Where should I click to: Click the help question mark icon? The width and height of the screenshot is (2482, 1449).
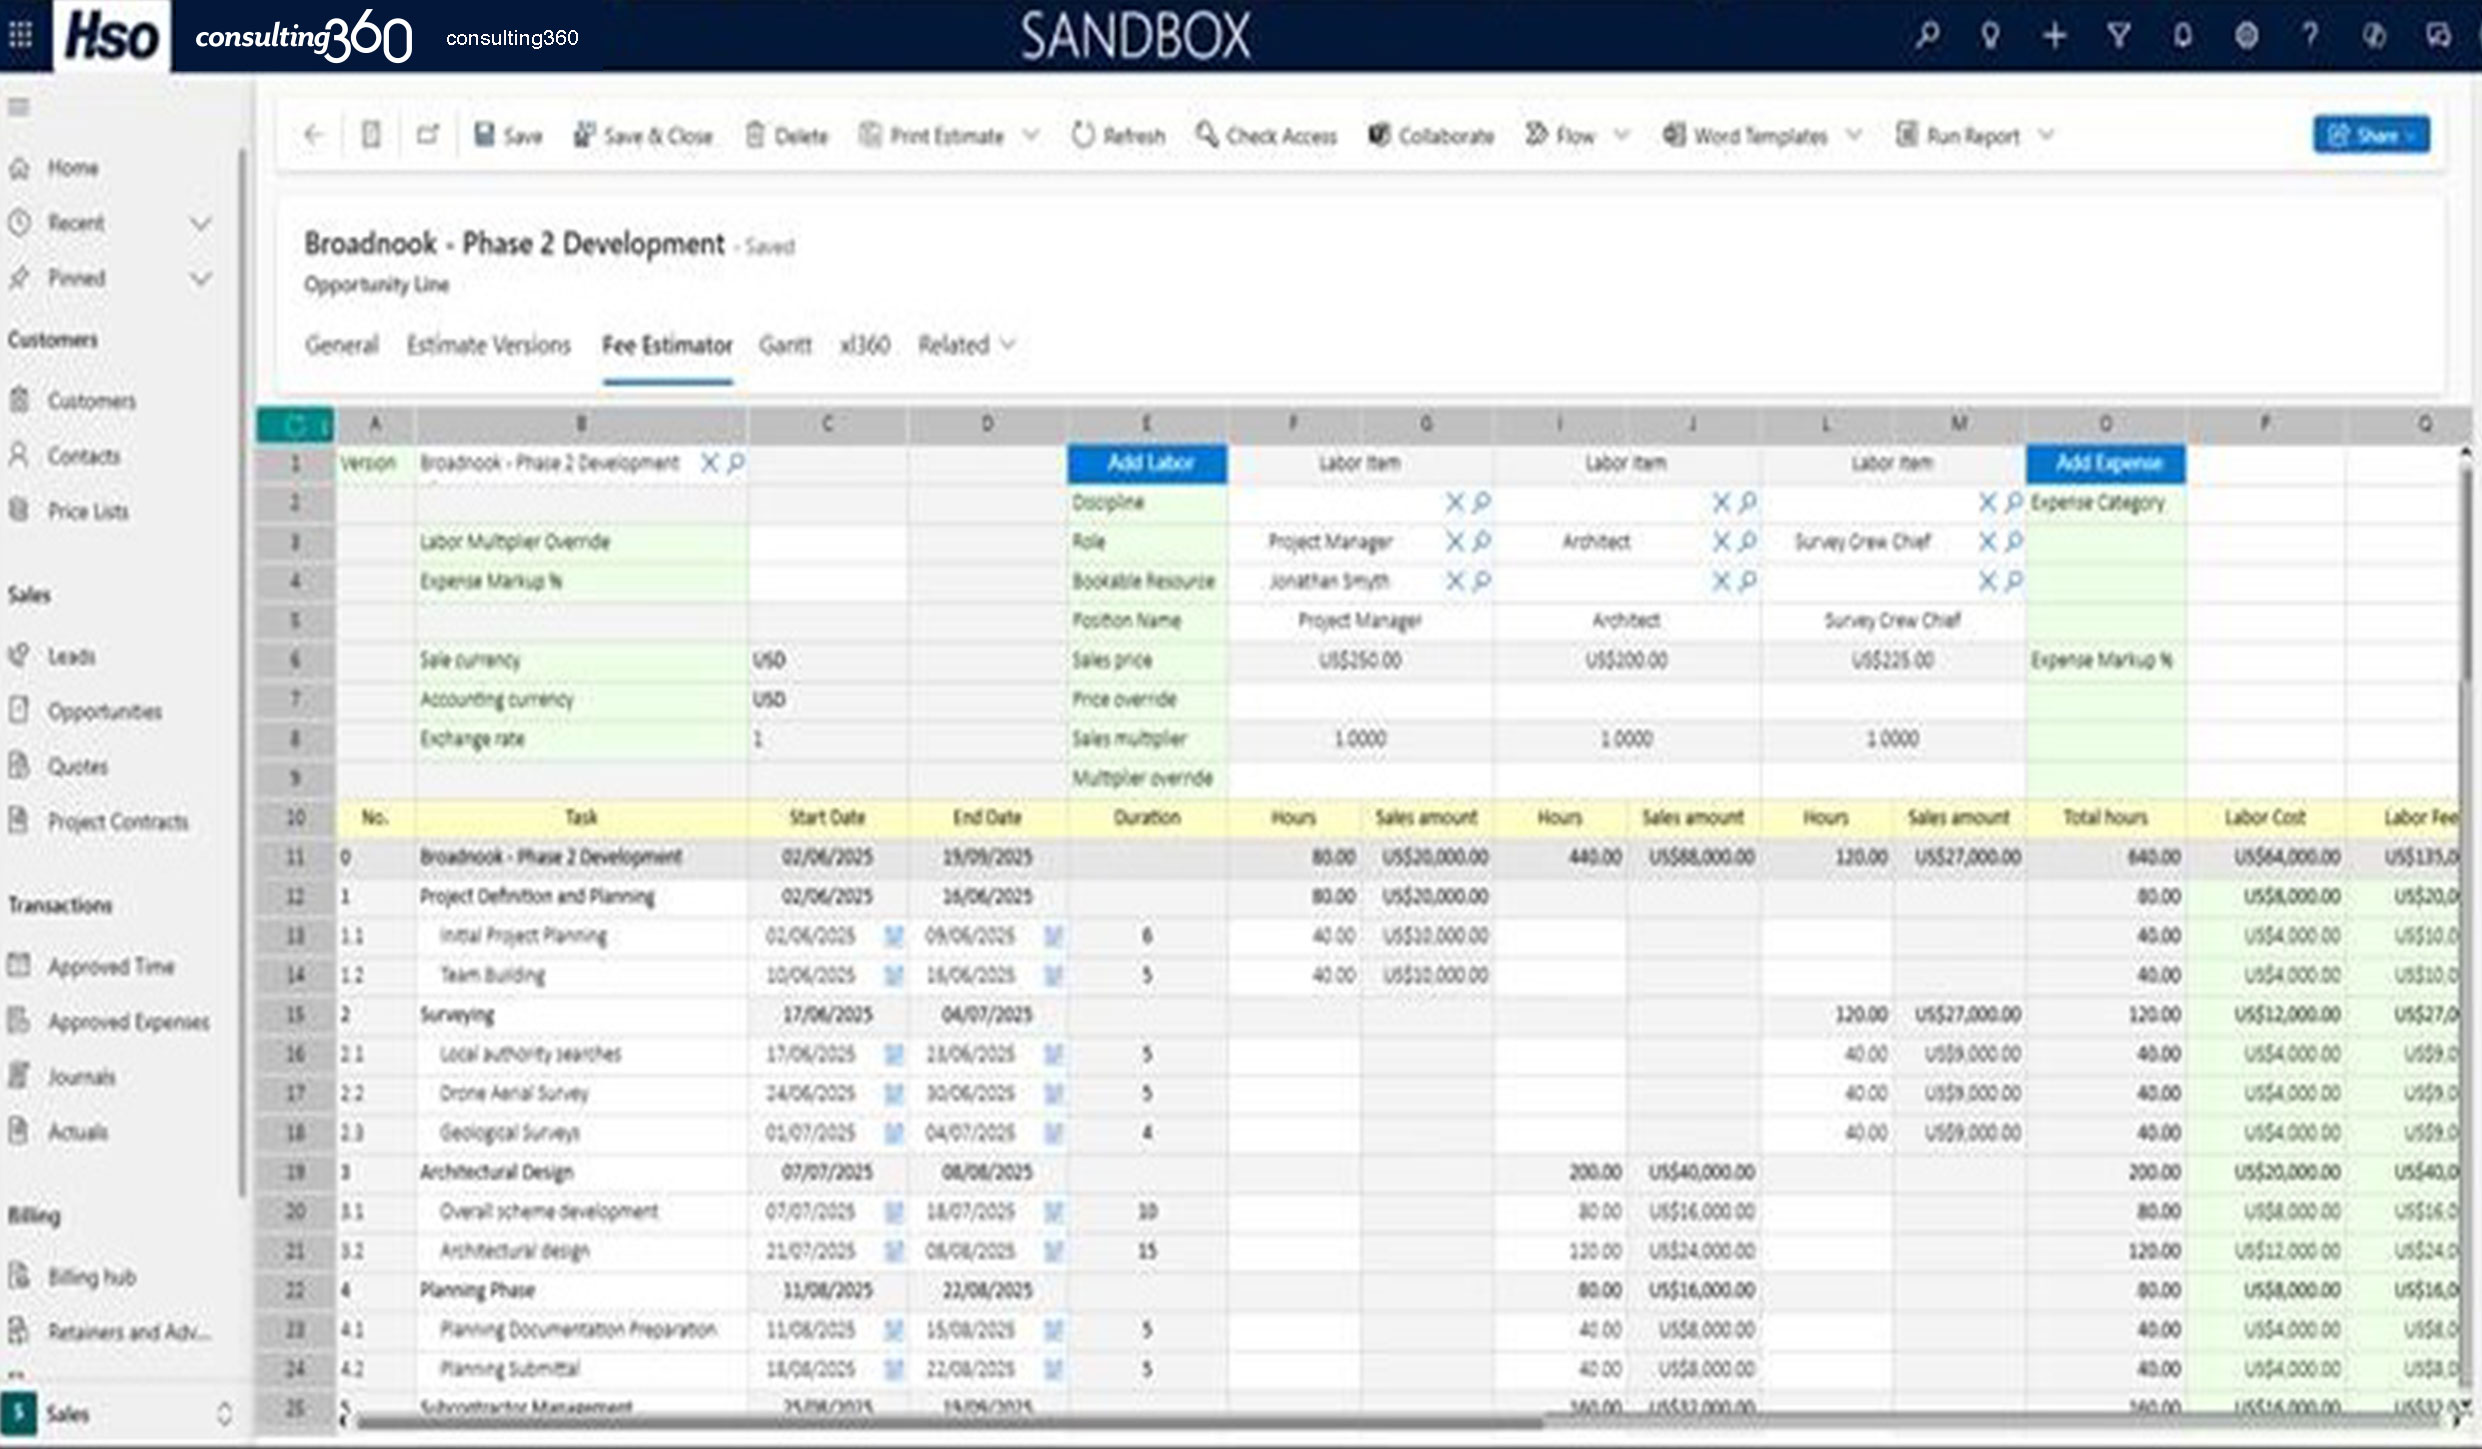pos(2310,36)
